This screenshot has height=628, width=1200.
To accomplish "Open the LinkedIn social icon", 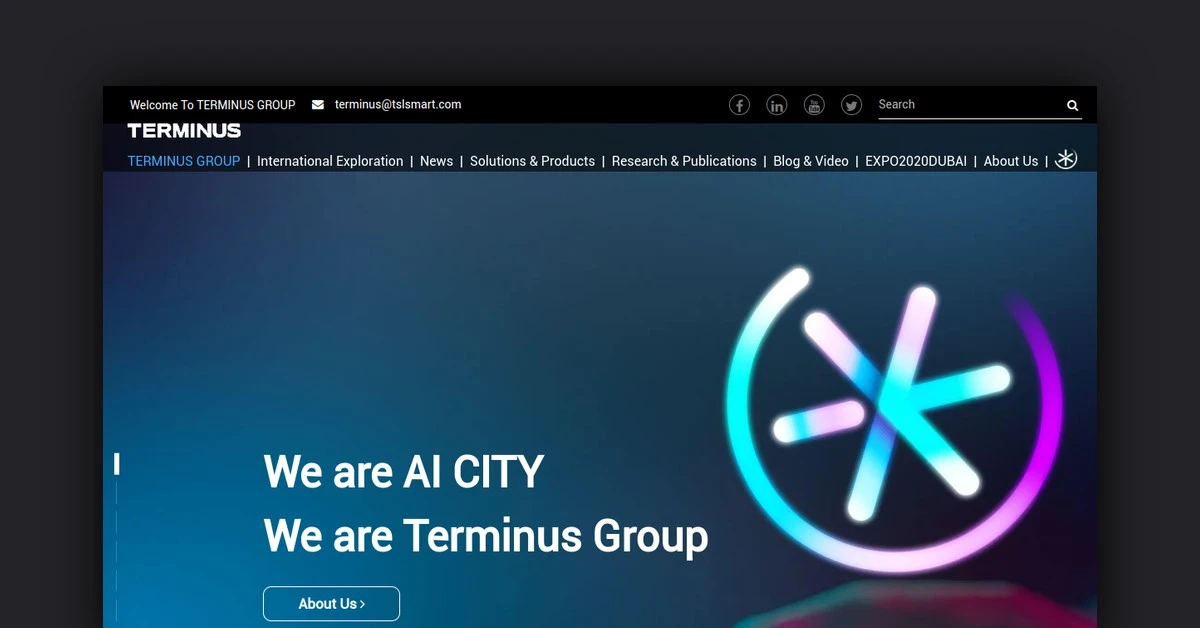I will (777, 104).
